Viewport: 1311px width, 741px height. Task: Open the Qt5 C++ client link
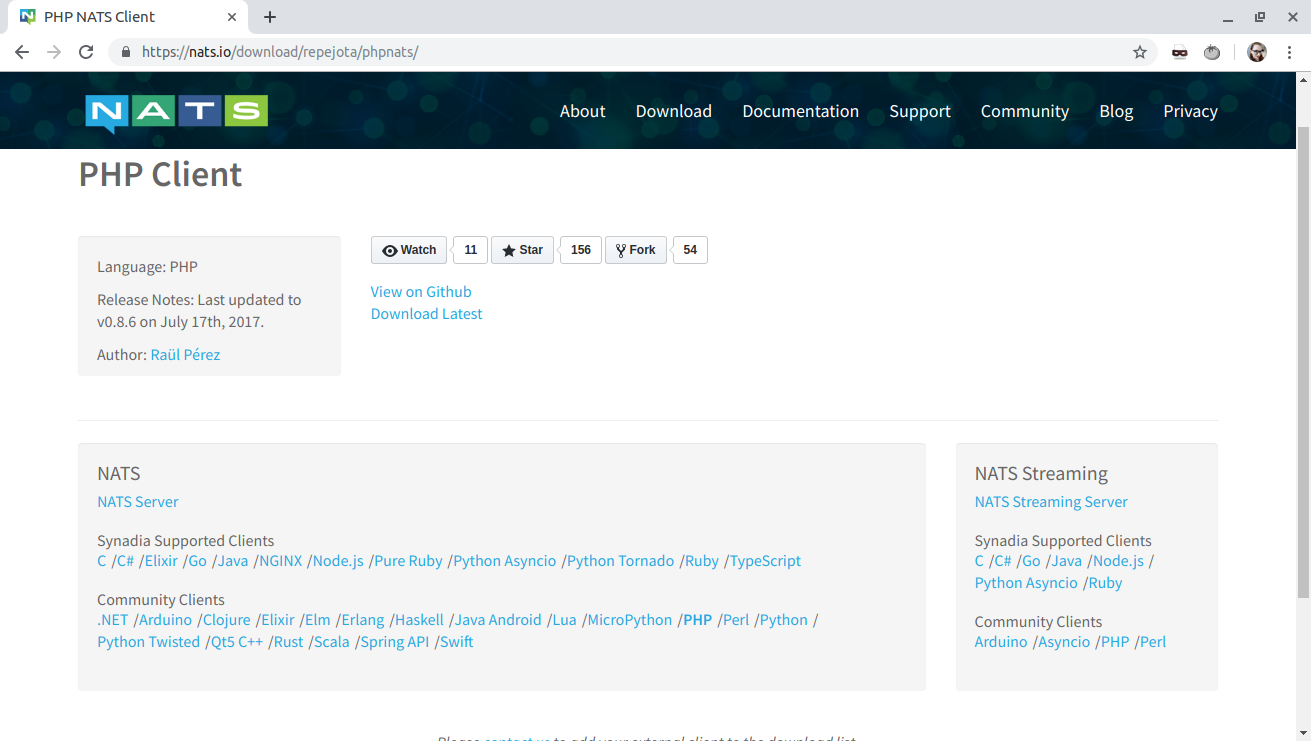[x=236, y=642]
